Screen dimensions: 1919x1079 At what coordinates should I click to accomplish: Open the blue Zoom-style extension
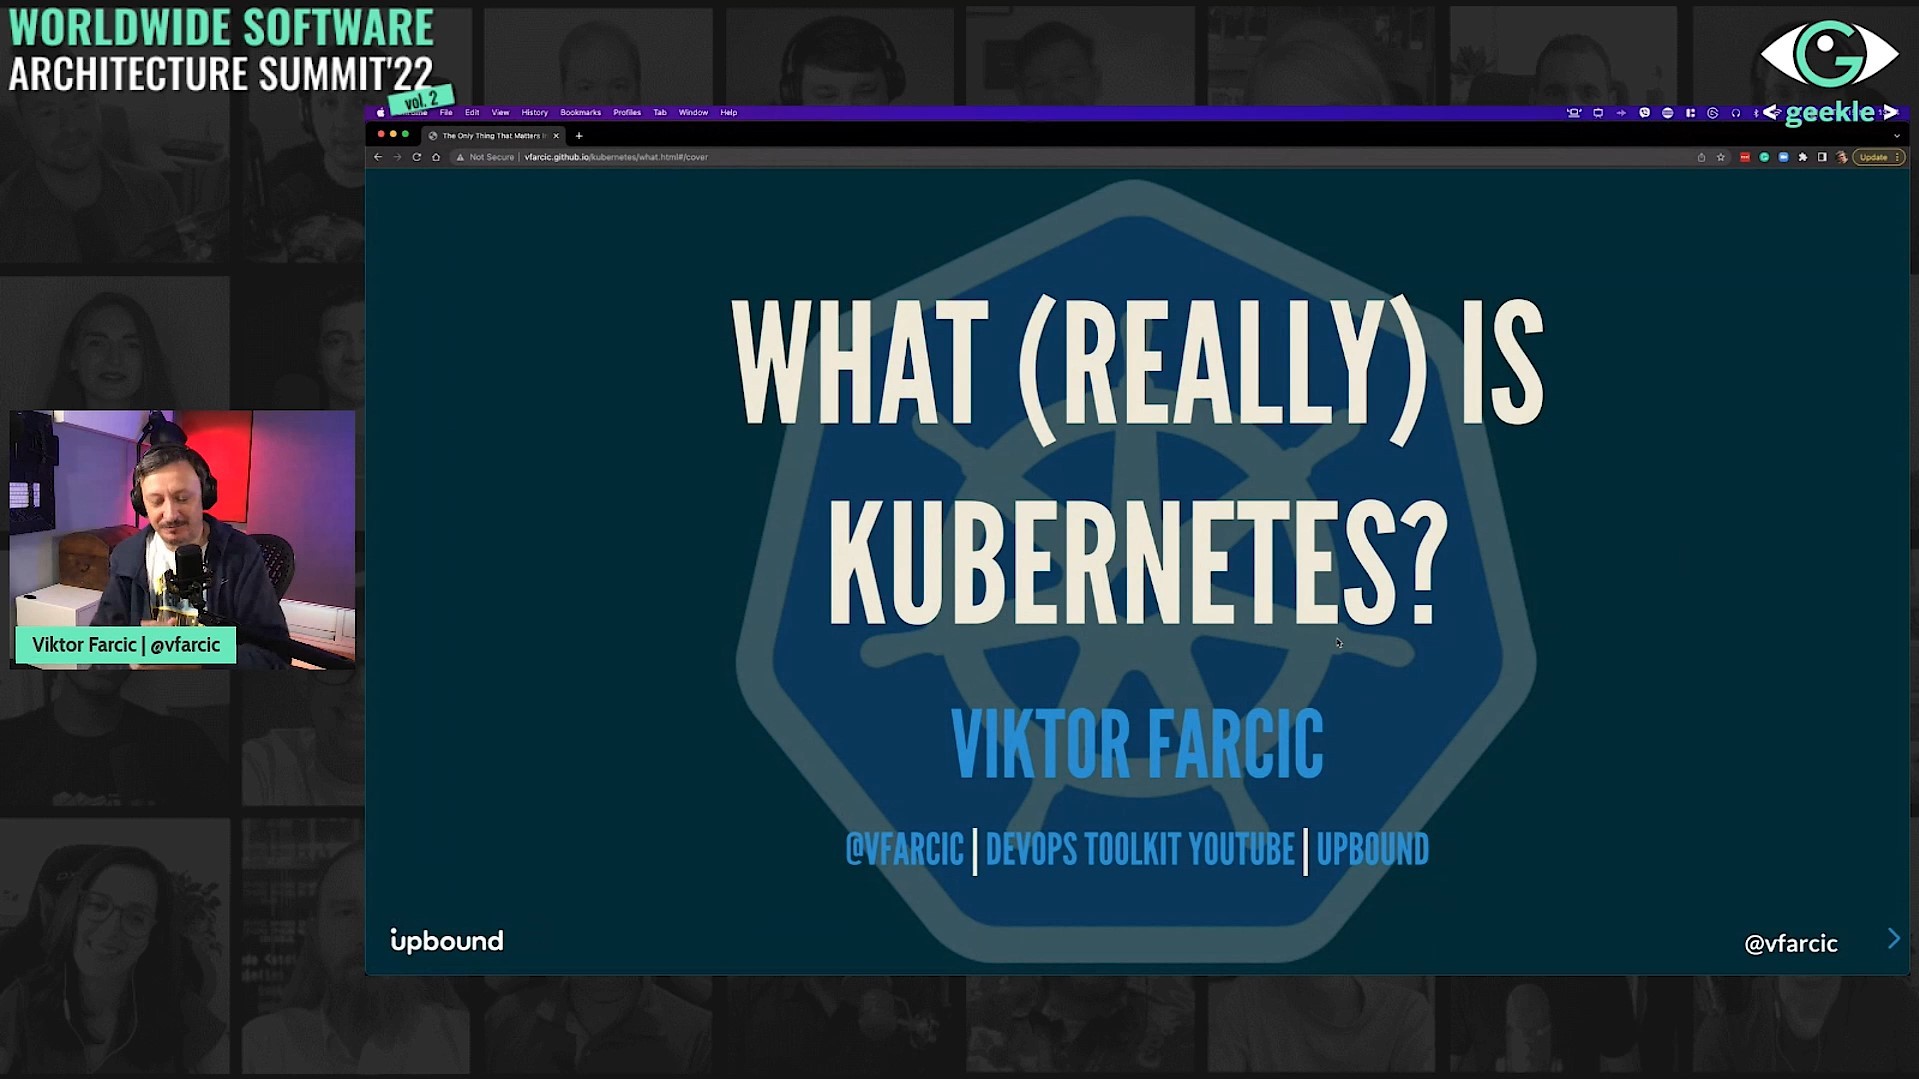(x=1783, y=157)
